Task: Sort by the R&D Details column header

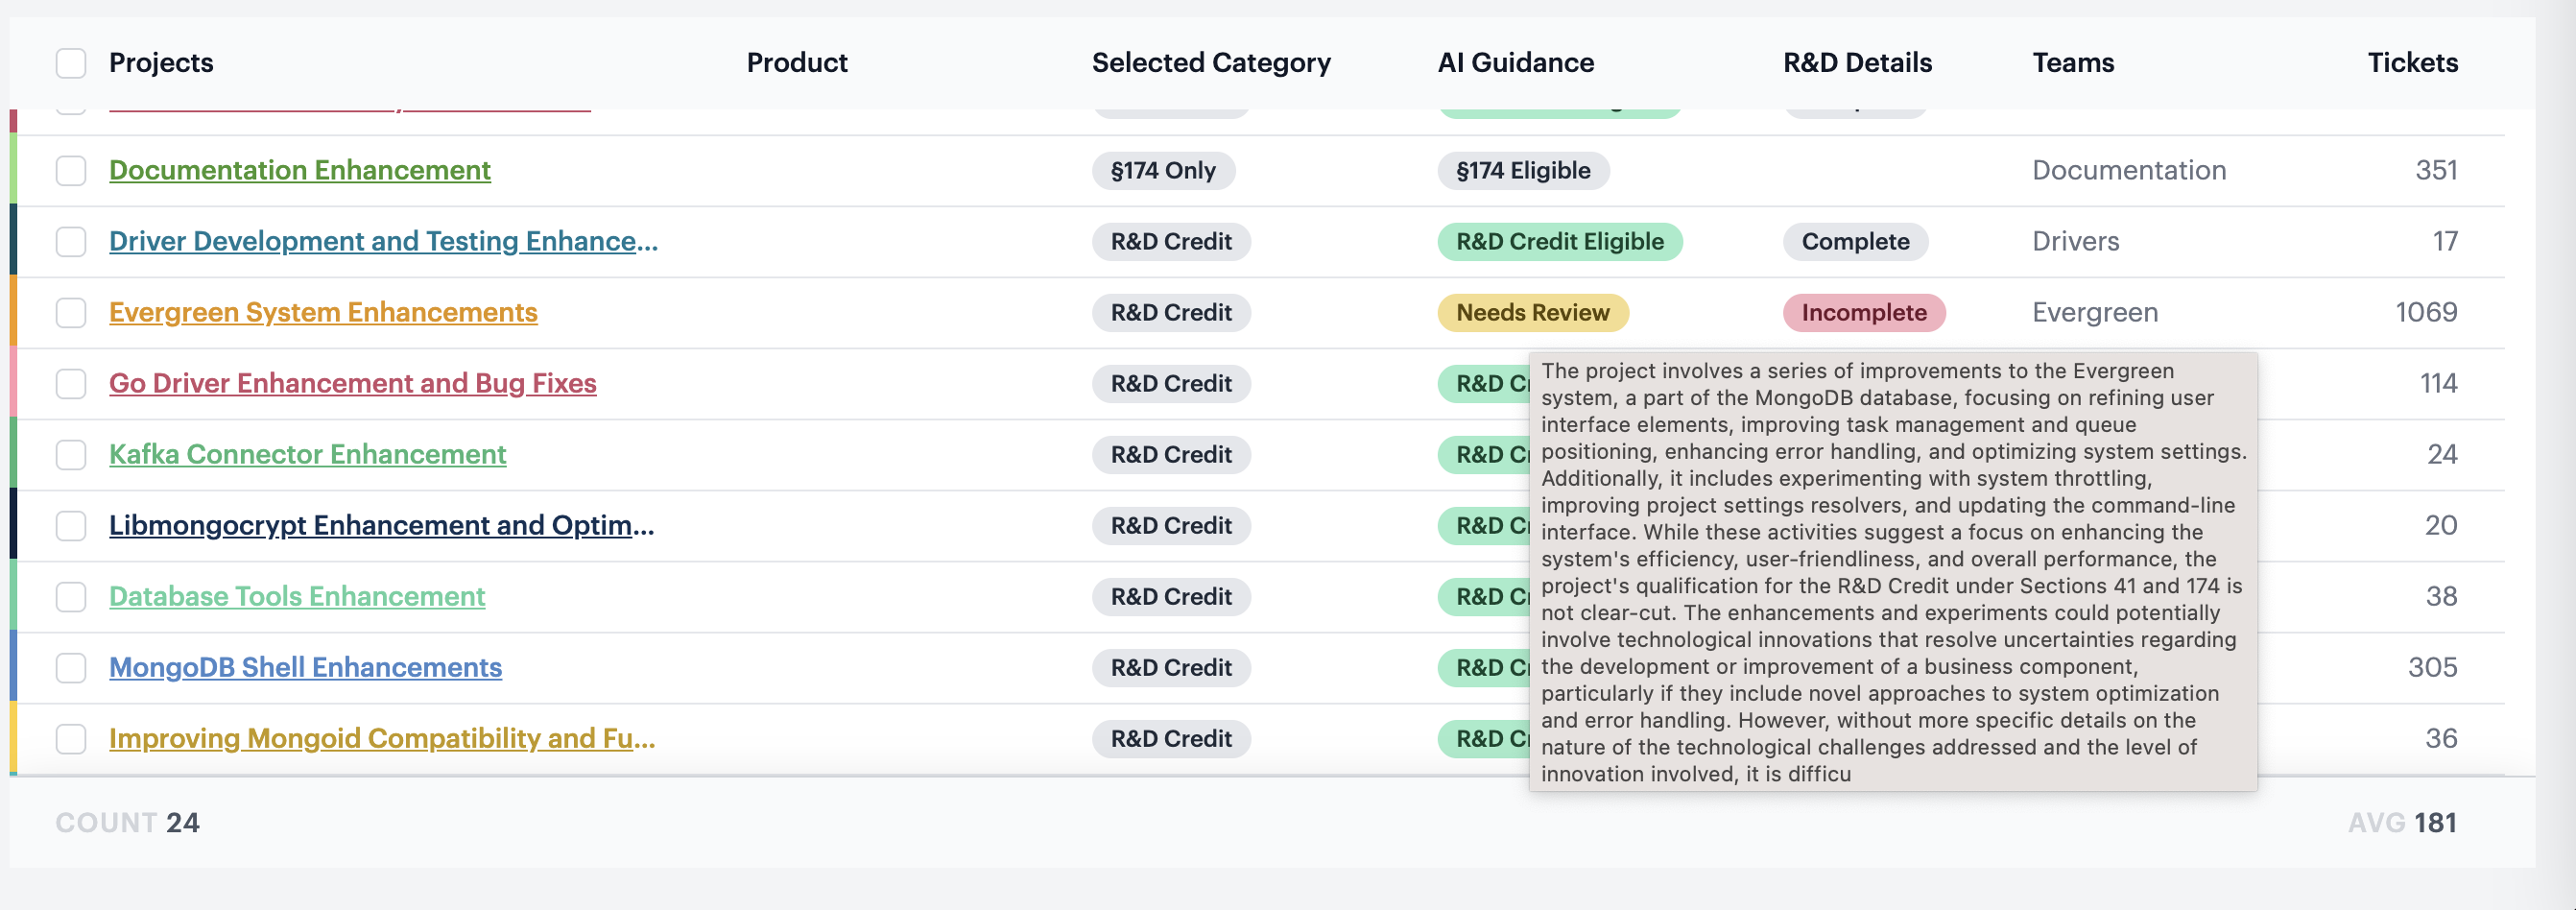Action: pyautogui.click(x=1857, y=62)
